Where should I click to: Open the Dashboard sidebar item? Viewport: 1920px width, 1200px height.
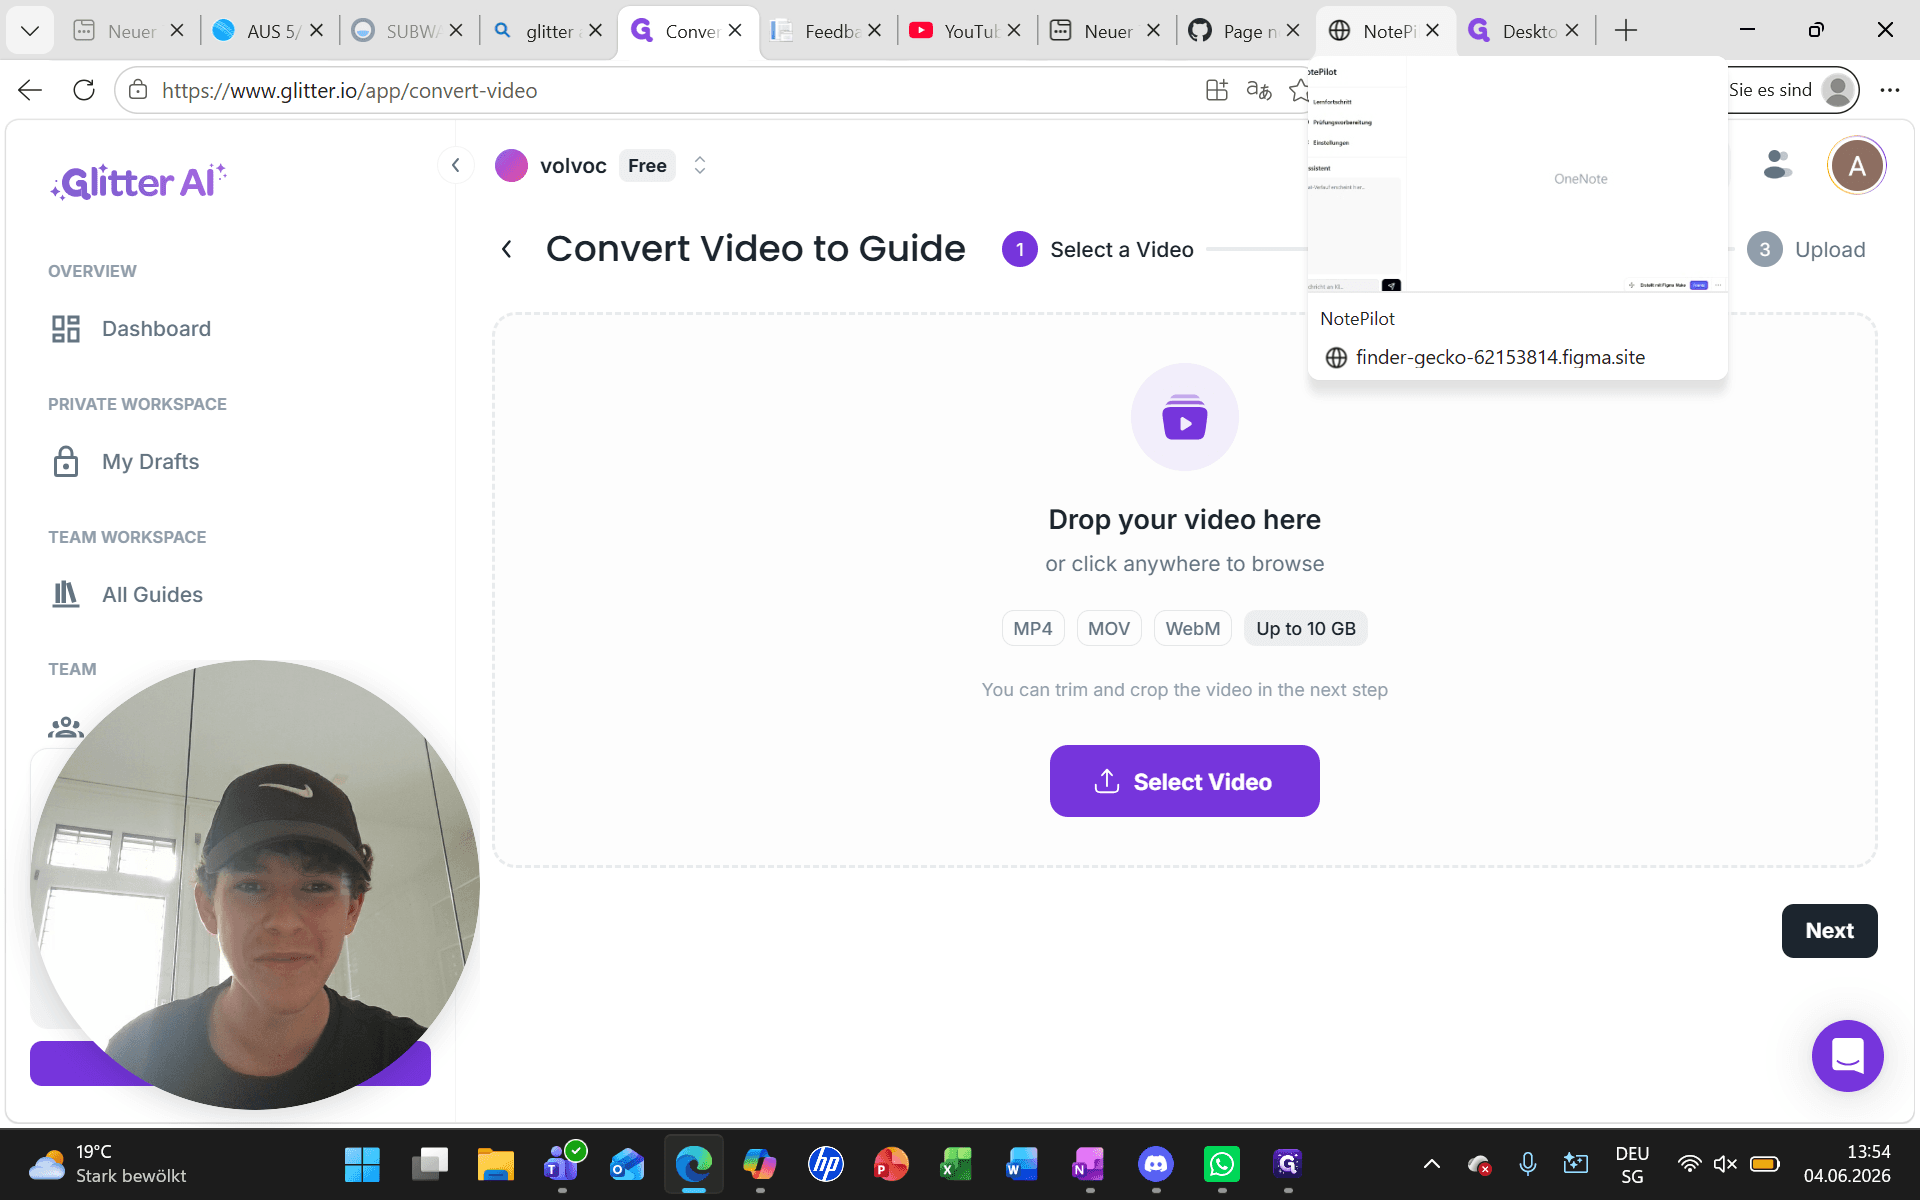click(x=131, y=328)
